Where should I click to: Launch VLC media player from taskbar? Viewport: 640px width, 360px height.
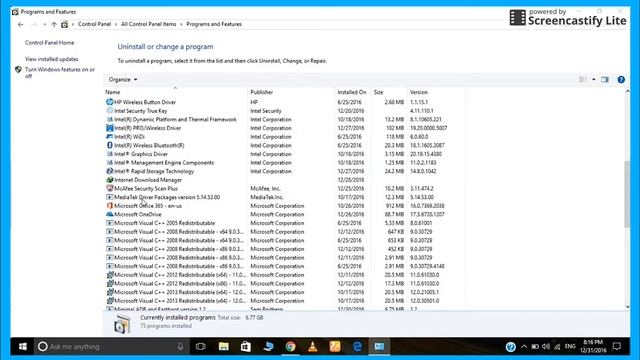tap(313, 347)
